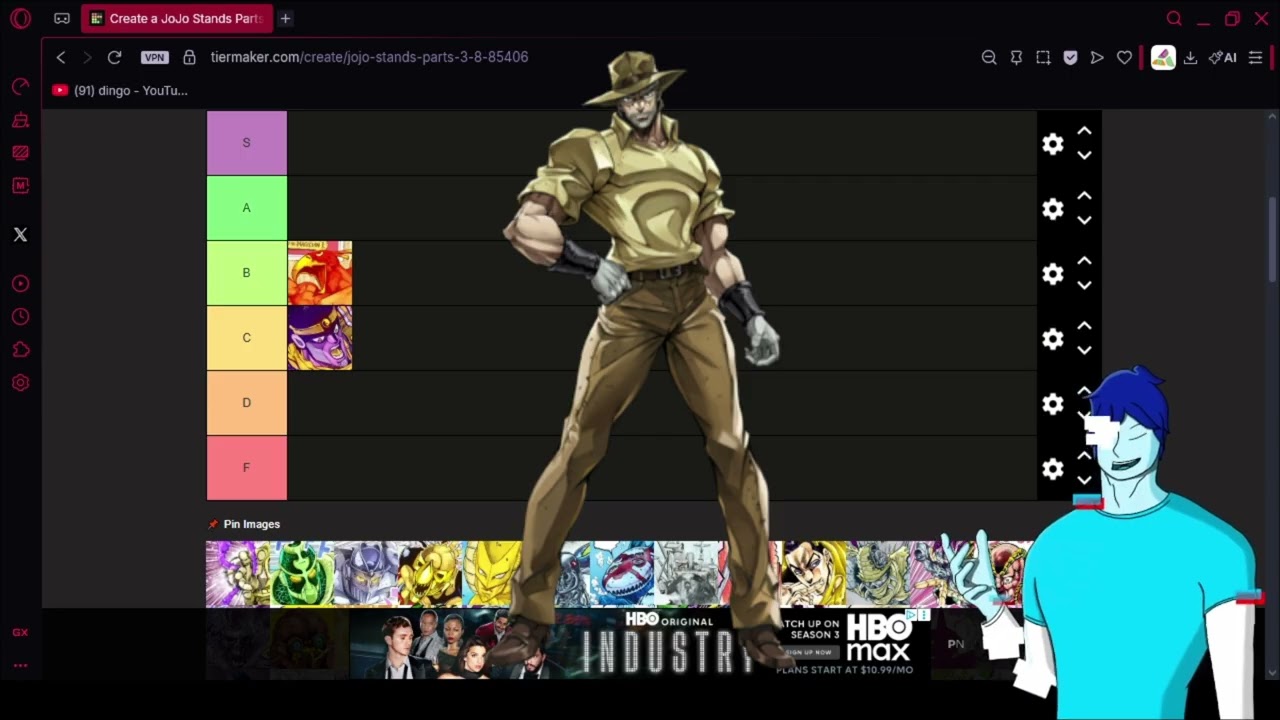Move S tier row down arrow

point(1084,155)
